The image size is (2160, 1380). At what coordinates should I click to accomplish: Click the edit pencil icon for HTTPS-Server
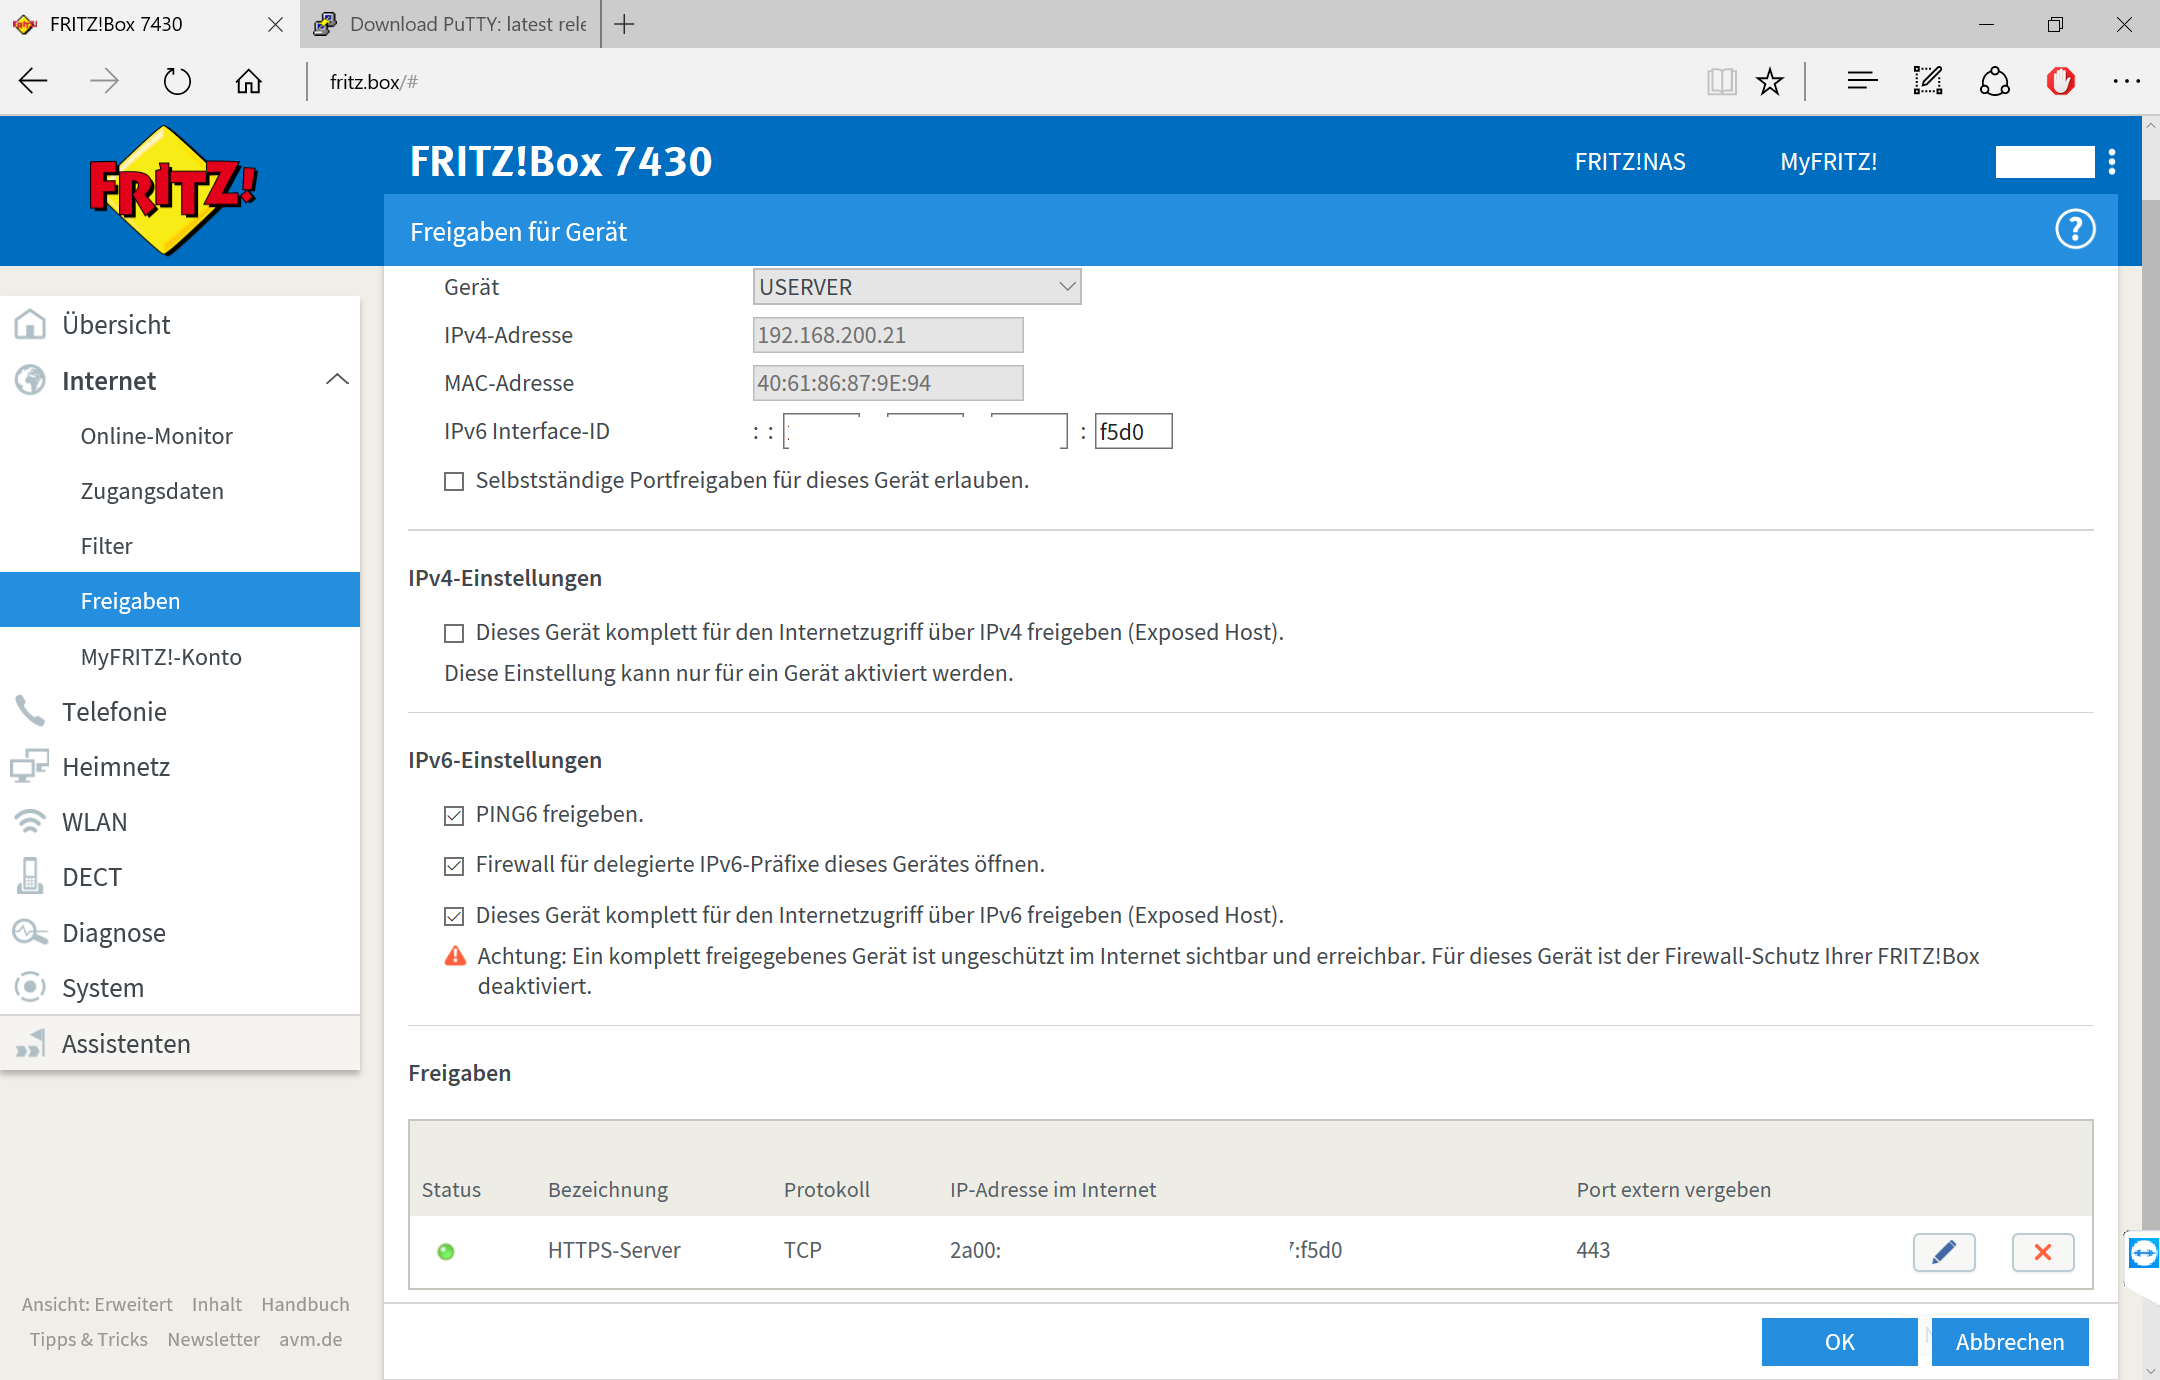pyautogui.click(x=1943, y=1251)
